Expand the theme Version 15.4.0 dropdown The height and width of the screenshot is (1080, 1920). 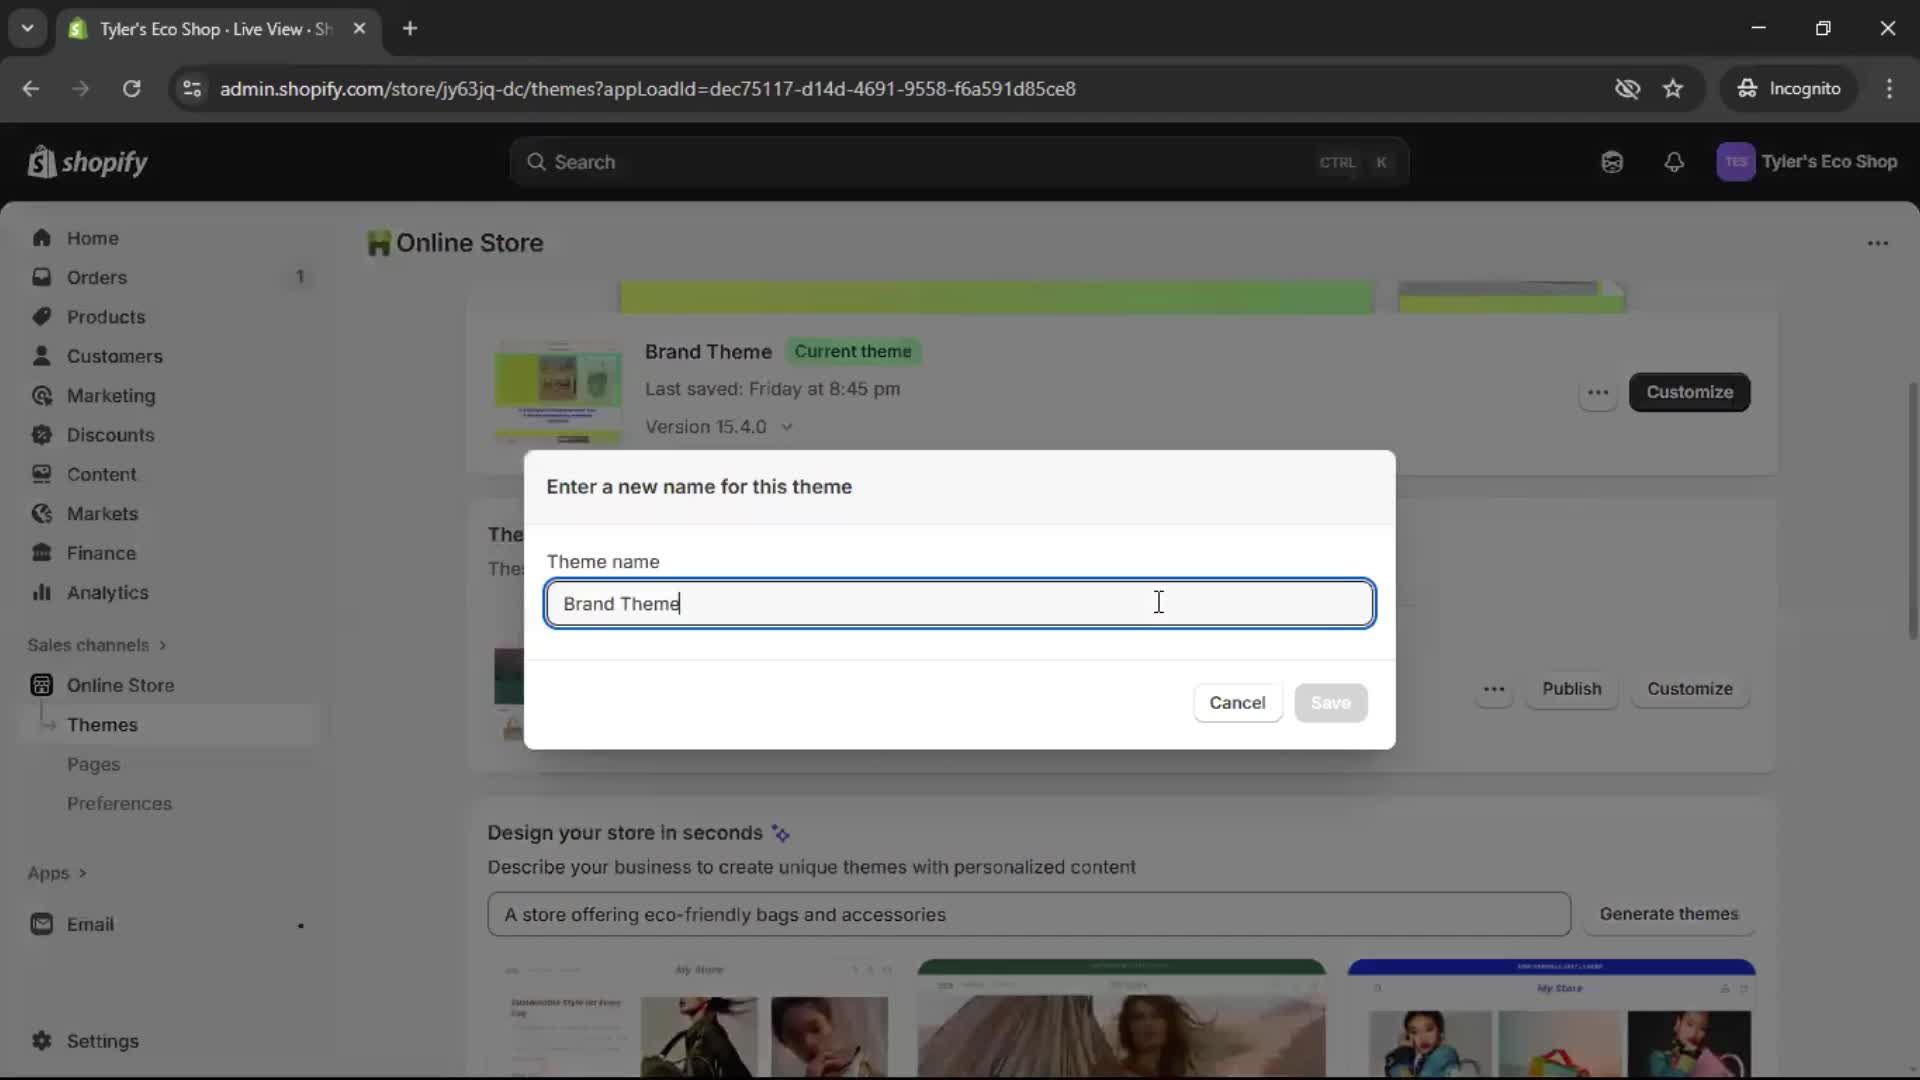[x=720, y=427]
